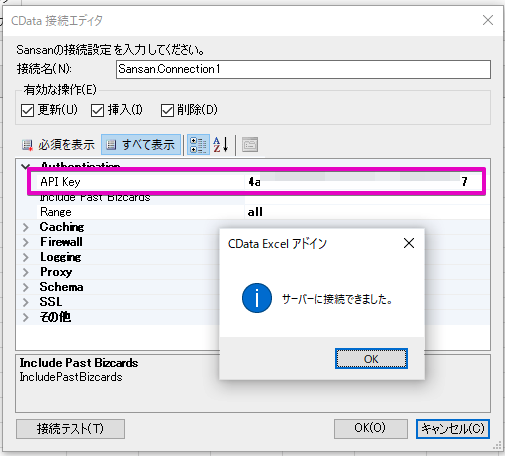Collapse the Authentication section
Screen dimensions: 505x456
click(26, 166)
